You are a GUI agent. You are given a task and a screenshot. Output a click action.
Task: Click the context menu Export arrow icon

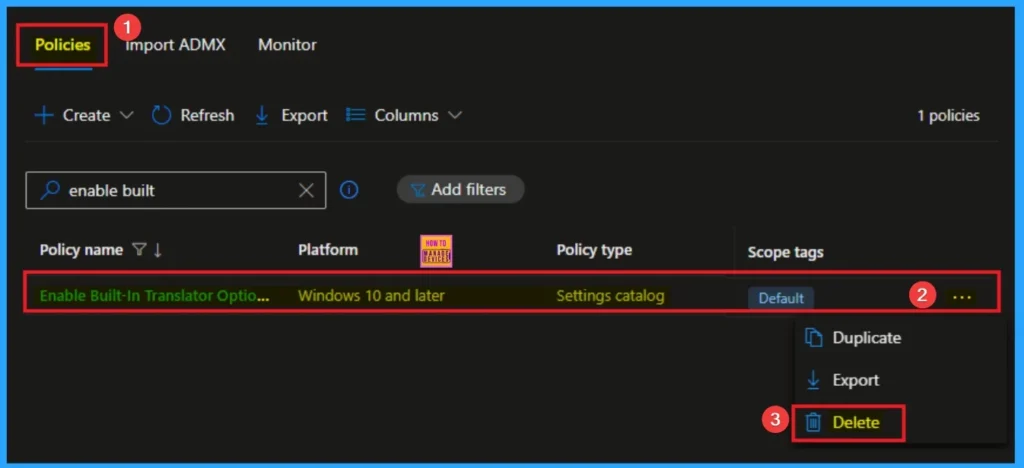tap(813, 380)
